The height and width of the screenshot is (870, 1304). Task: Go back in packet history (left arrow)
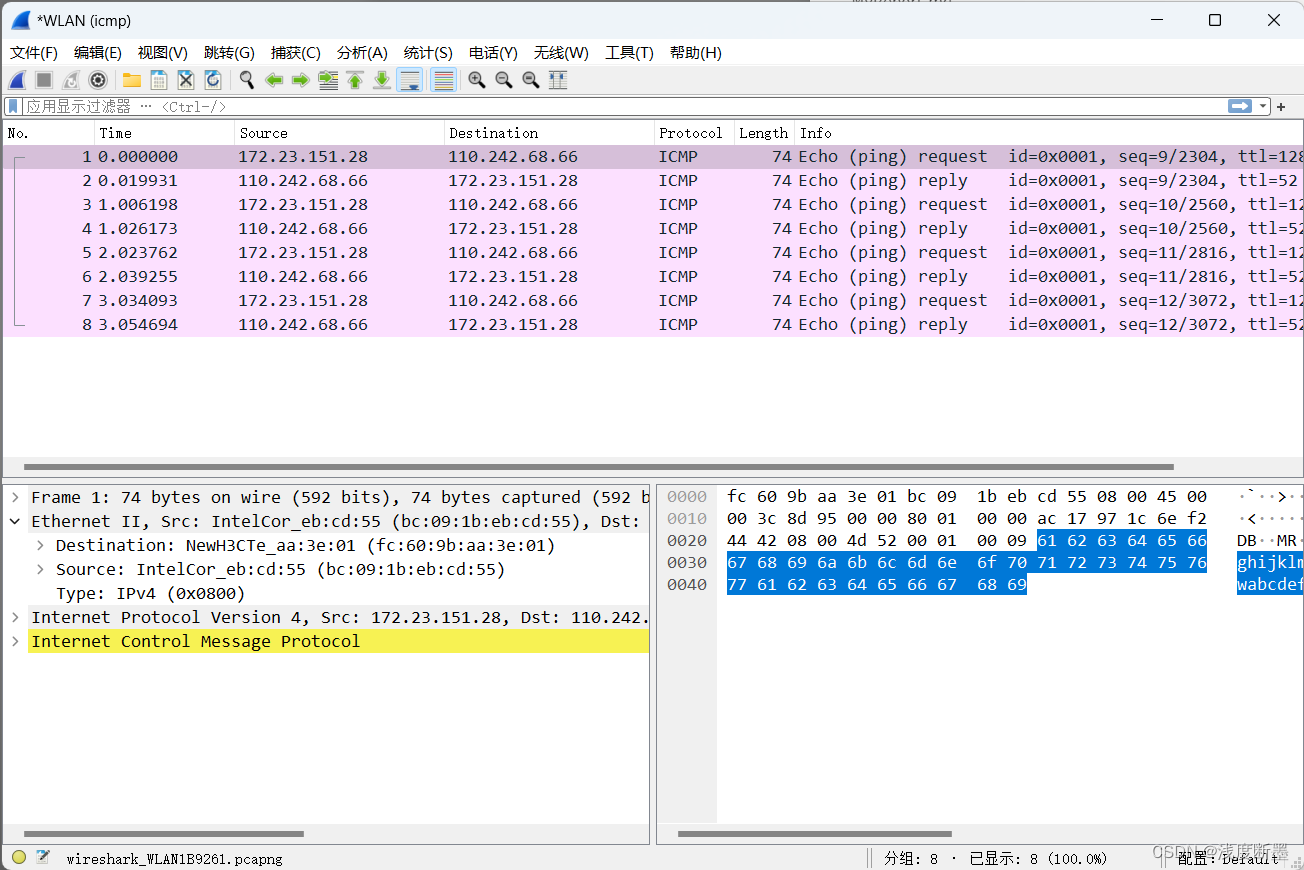point(274,80)
